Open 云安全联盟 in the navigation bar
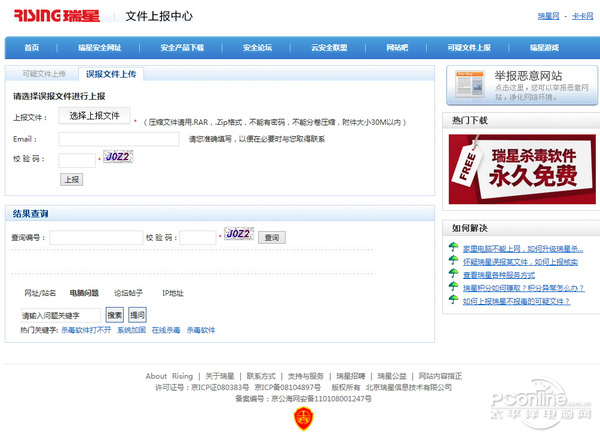The height and width of the screenshot is (439, 600). [x=329, y=47]
